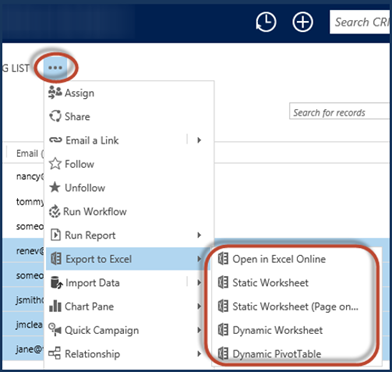Expand the Run Report submenu arrow
The image size is (392, 372).
[x=199, y=235]
